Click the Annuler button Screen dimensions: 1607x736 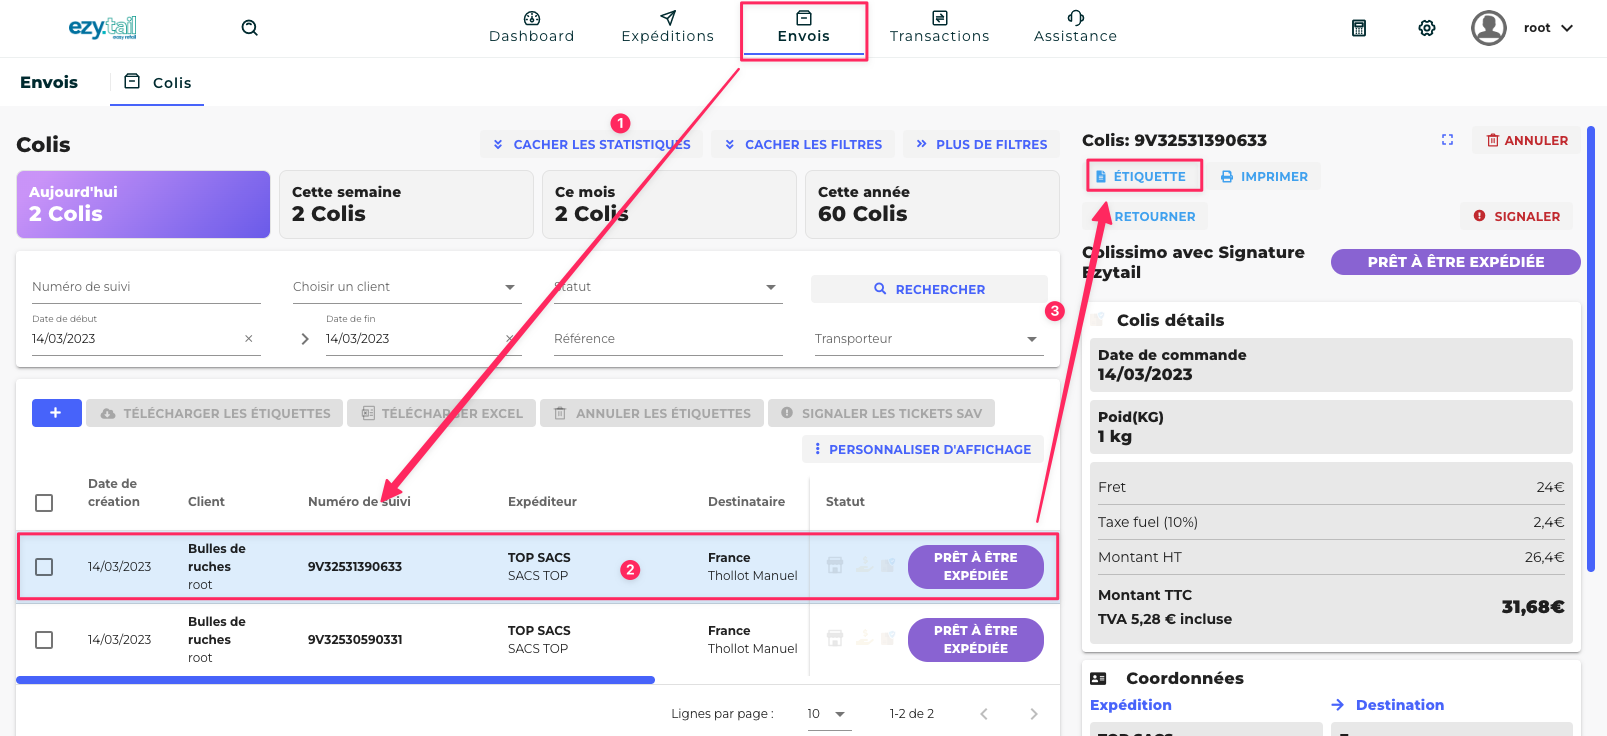pyautogui.click(x=1527, y=141)
